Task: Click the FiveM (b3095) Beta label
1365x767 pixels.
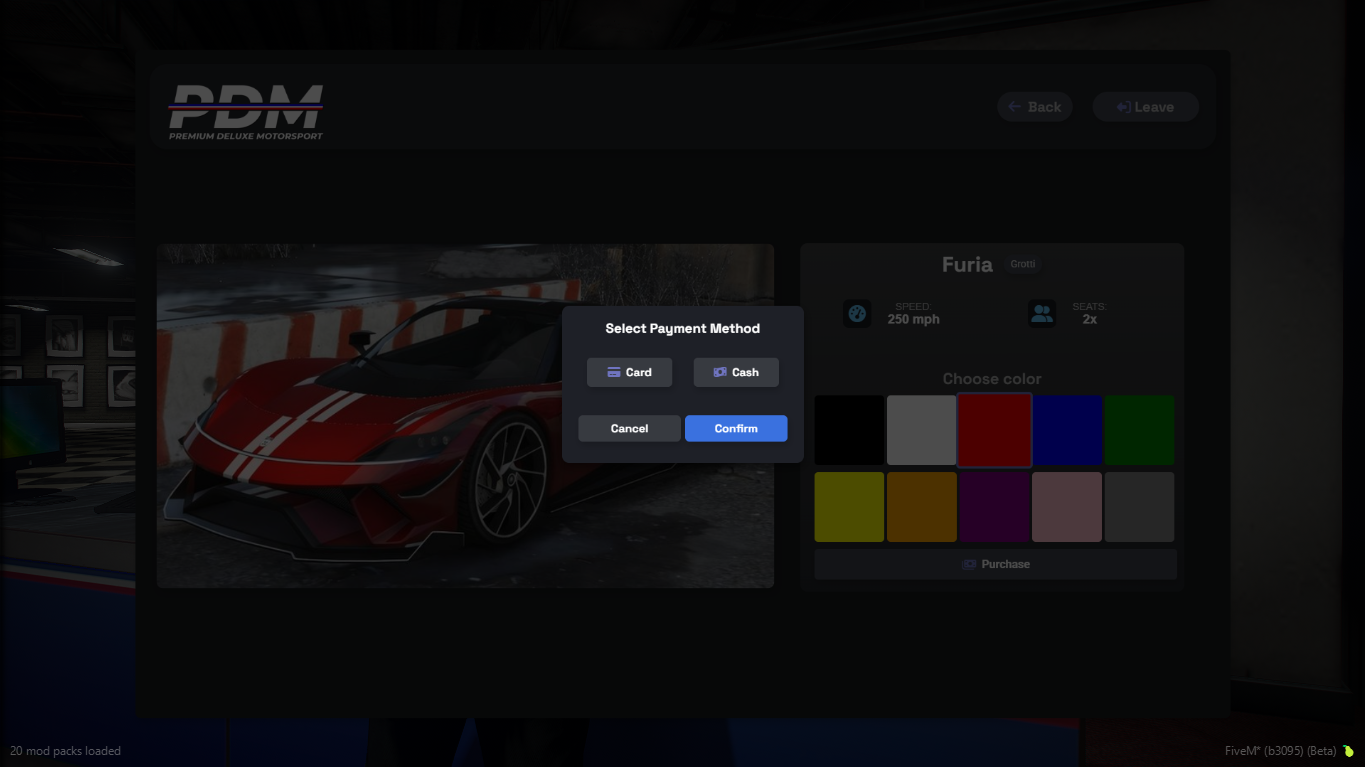Action: (1280, 751)
